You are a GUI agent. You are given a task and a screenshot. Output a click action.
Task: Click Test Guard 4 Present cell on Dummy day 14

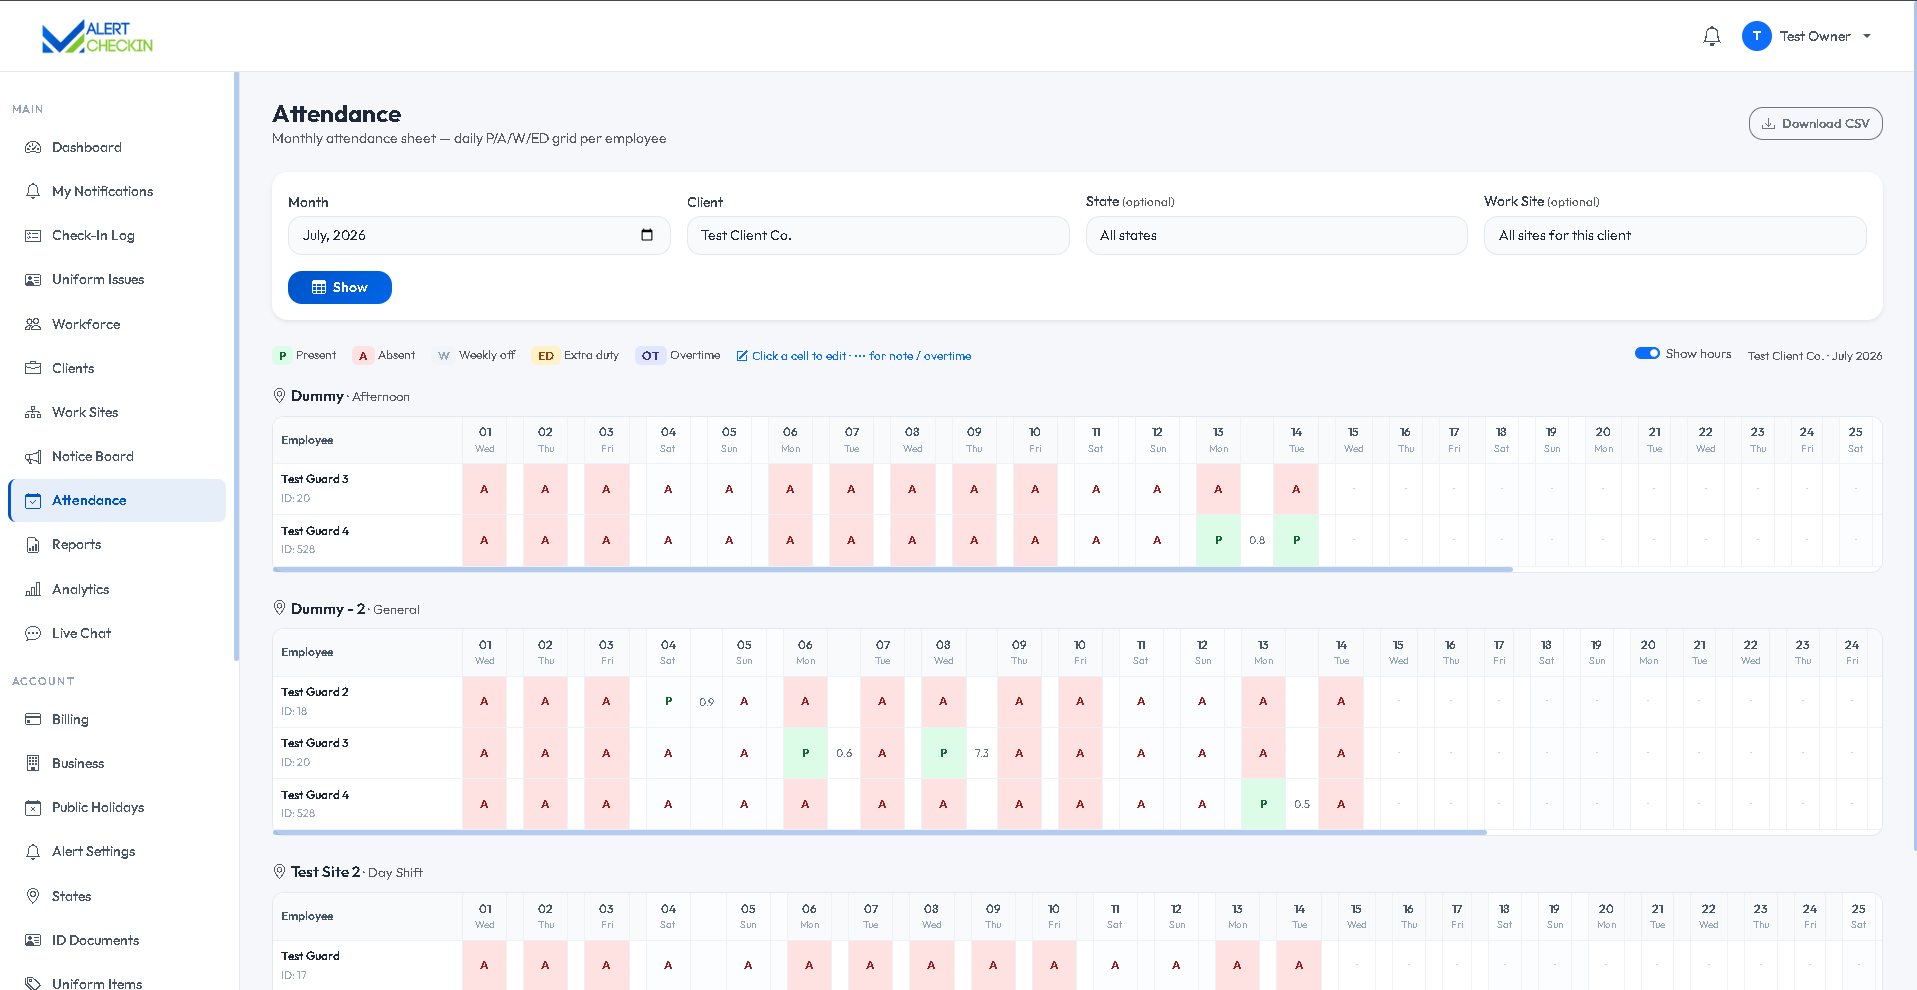pos(1296,540)
